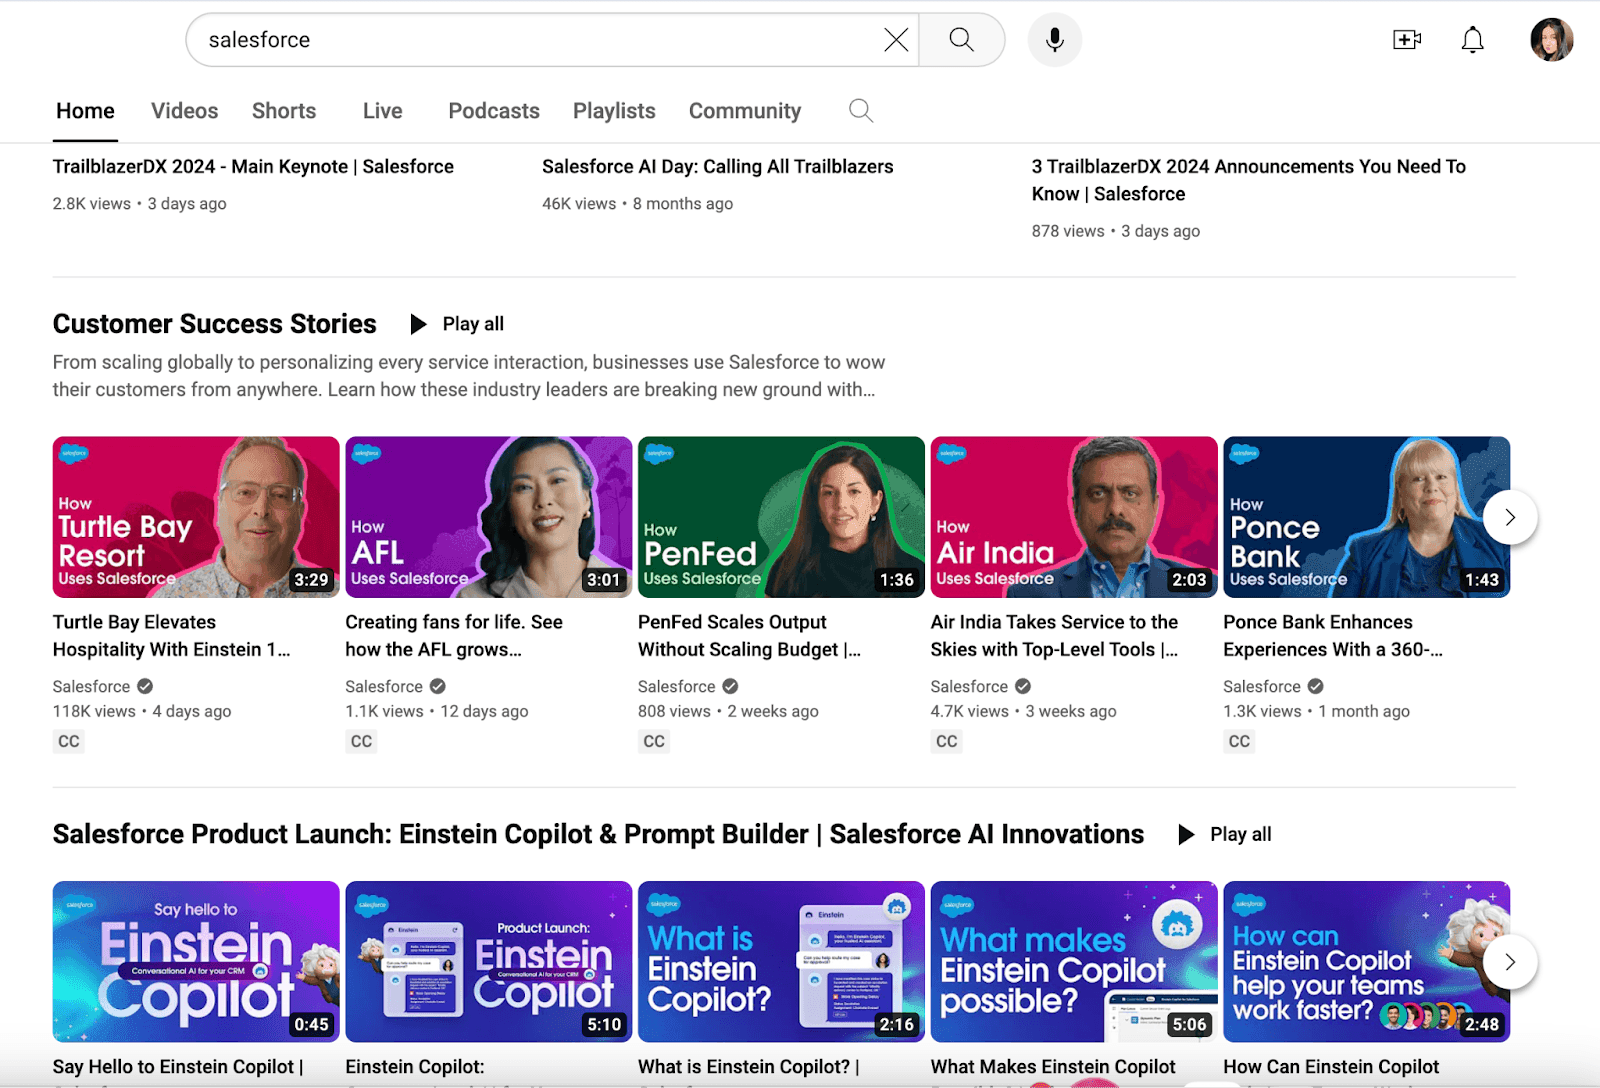Open channel search with the magnifier next to Community
The image size is (1600, 1088).
[x=860, y=111]
